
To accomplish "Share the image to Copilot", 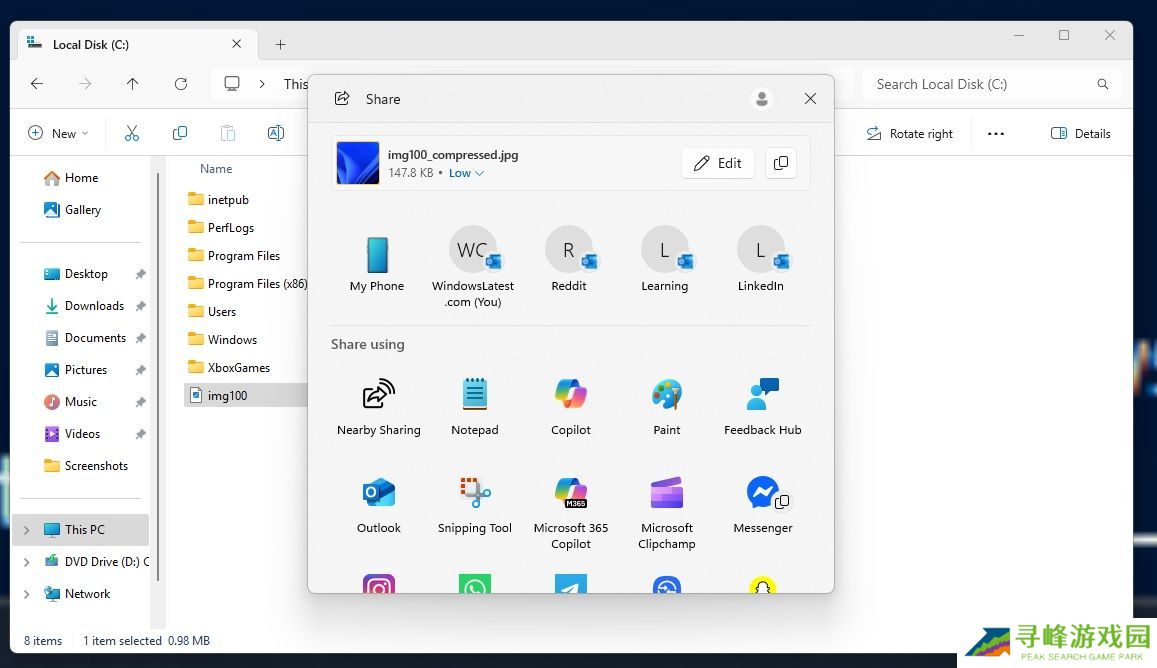I will 570,407.
